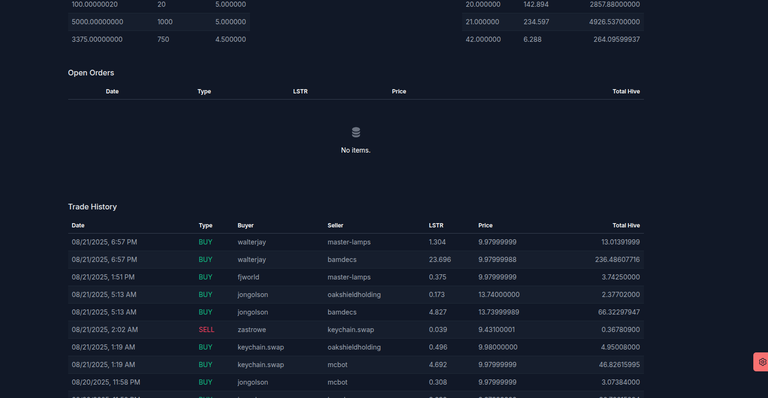Select sell order row with 234.597 LSTR
The image size is (768, 398).
[552, 22]
